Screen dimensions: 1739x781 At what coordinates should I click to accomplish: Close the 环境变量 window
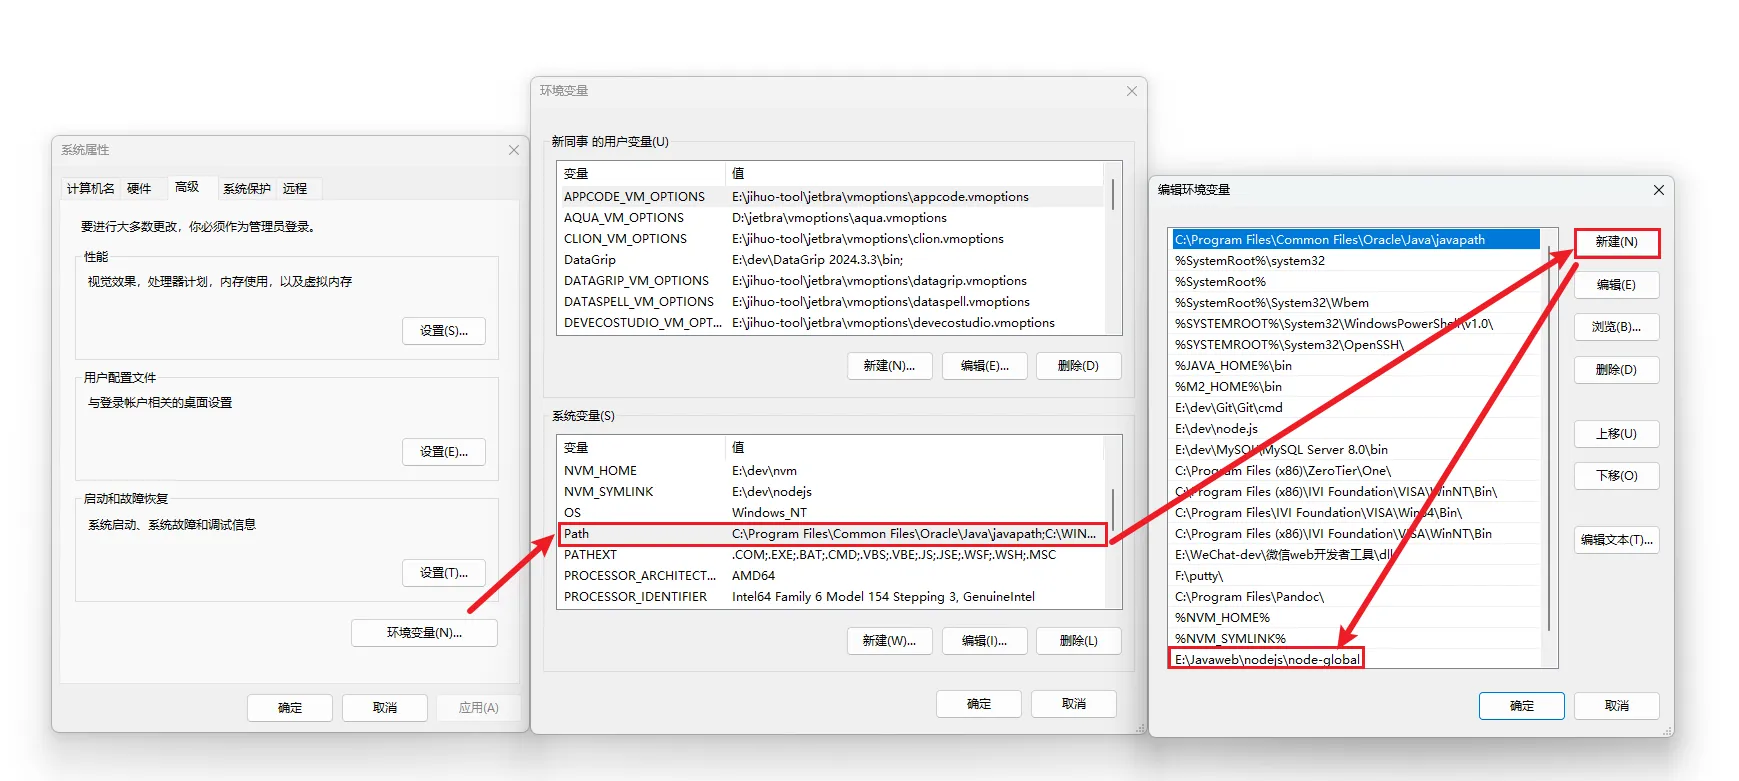pos(1132,91)
